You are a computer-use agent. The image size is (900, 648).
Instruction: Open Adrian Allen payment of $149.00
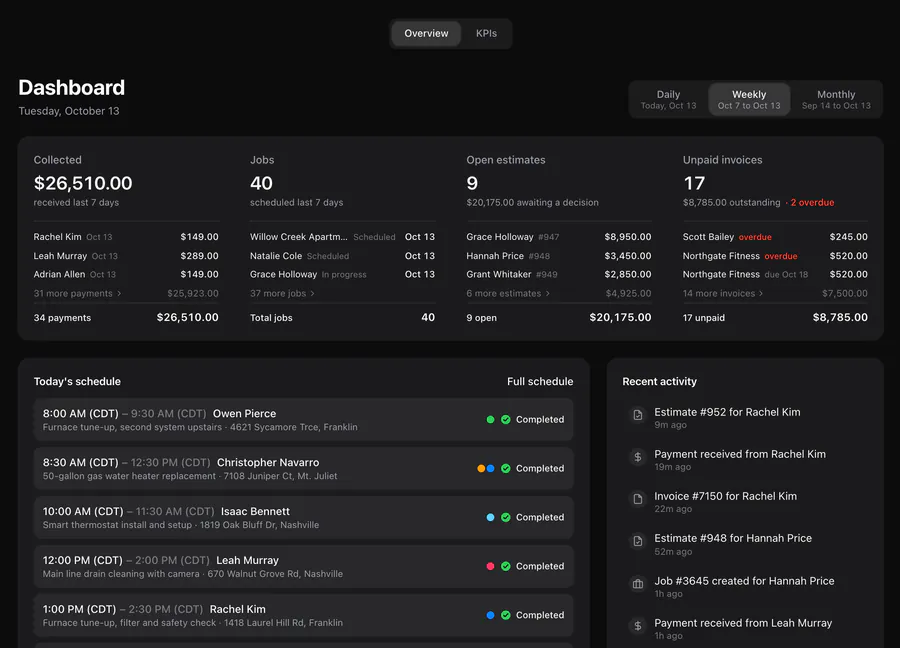tap(126, 274)
